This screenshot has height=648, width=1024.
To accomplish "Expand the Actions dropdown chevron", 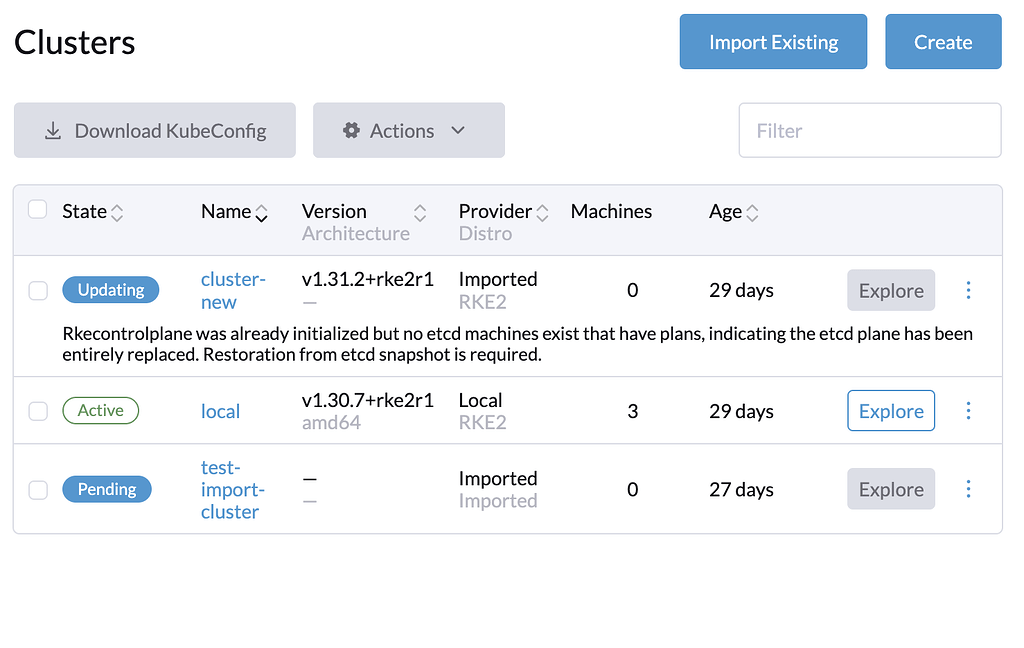I will (459, 130).
